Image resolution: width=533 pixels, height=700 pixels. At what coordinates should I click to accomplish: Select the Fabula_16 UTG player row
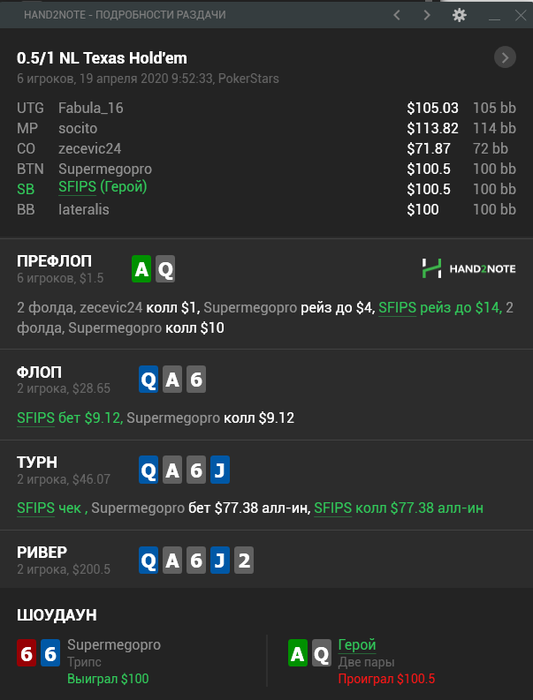click(266, 108)
